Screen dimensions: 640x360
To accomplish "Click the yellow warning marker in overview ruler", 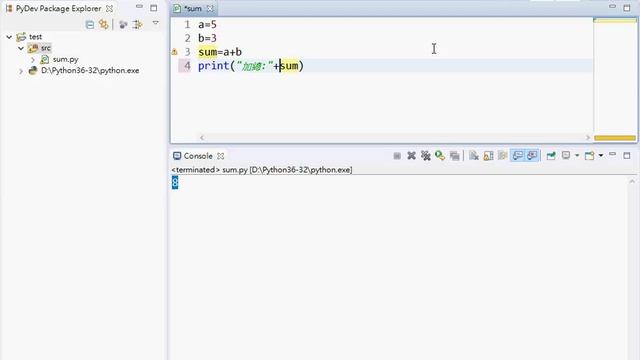I will [x=615, y=138].
